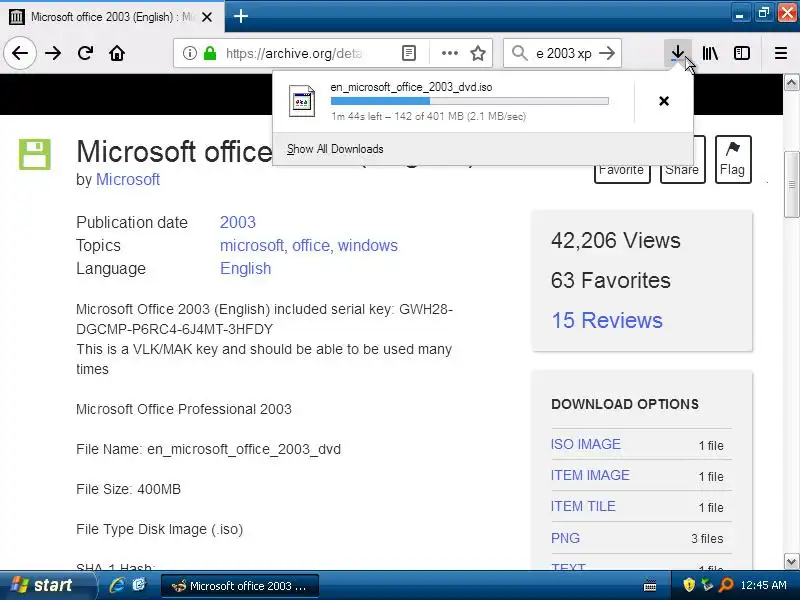Image resolution: width=800 pixels, height=600 pixels.
Task: Open the microsoft topic link
Action: (254, 245)
